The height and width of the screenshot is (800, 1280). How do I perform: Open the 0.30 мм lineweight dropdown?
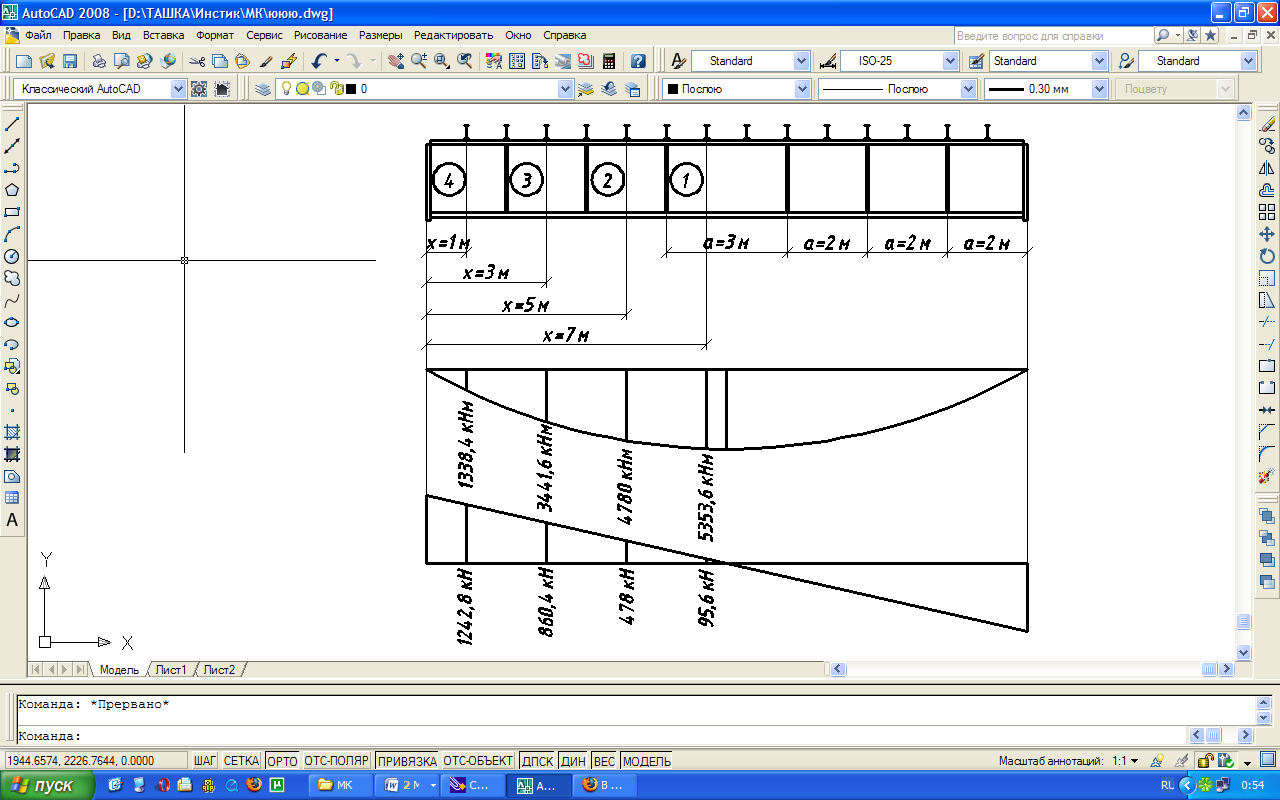(x=1099, y=89)
